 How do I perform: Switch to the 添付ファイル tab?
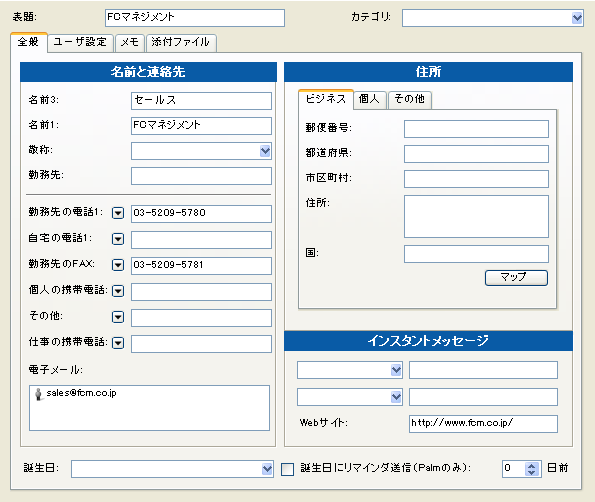(181, 42)
